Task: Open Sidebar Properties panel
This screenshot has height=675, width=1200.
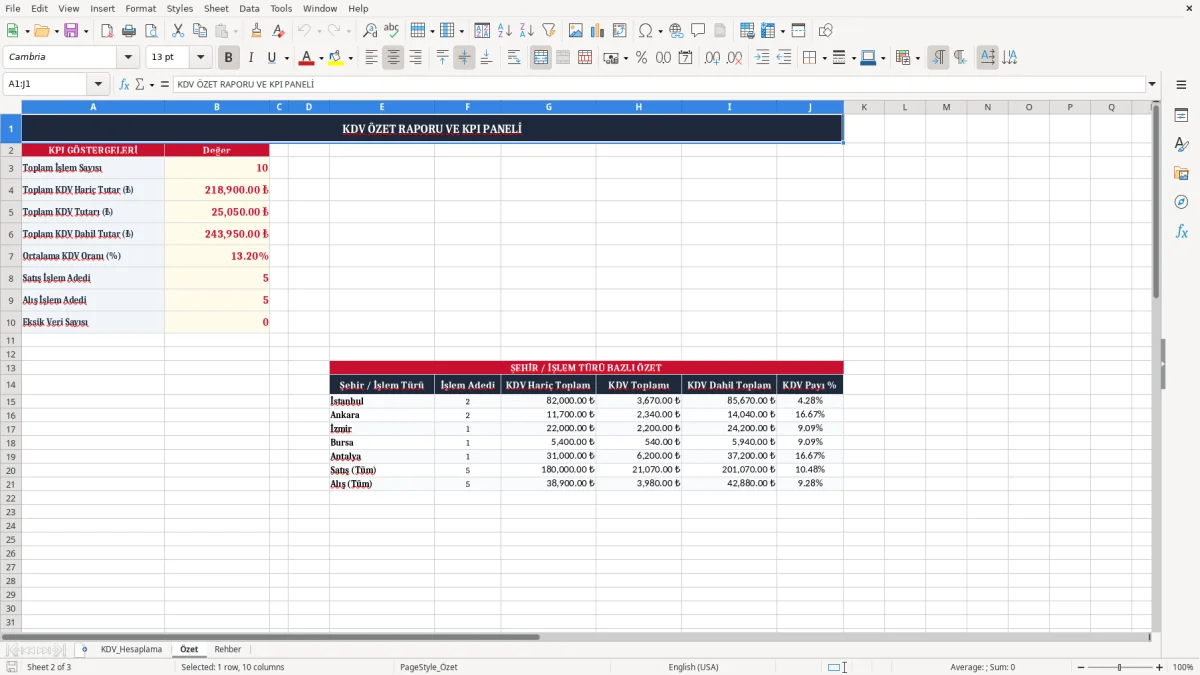Action: [x=1181, y=116]
